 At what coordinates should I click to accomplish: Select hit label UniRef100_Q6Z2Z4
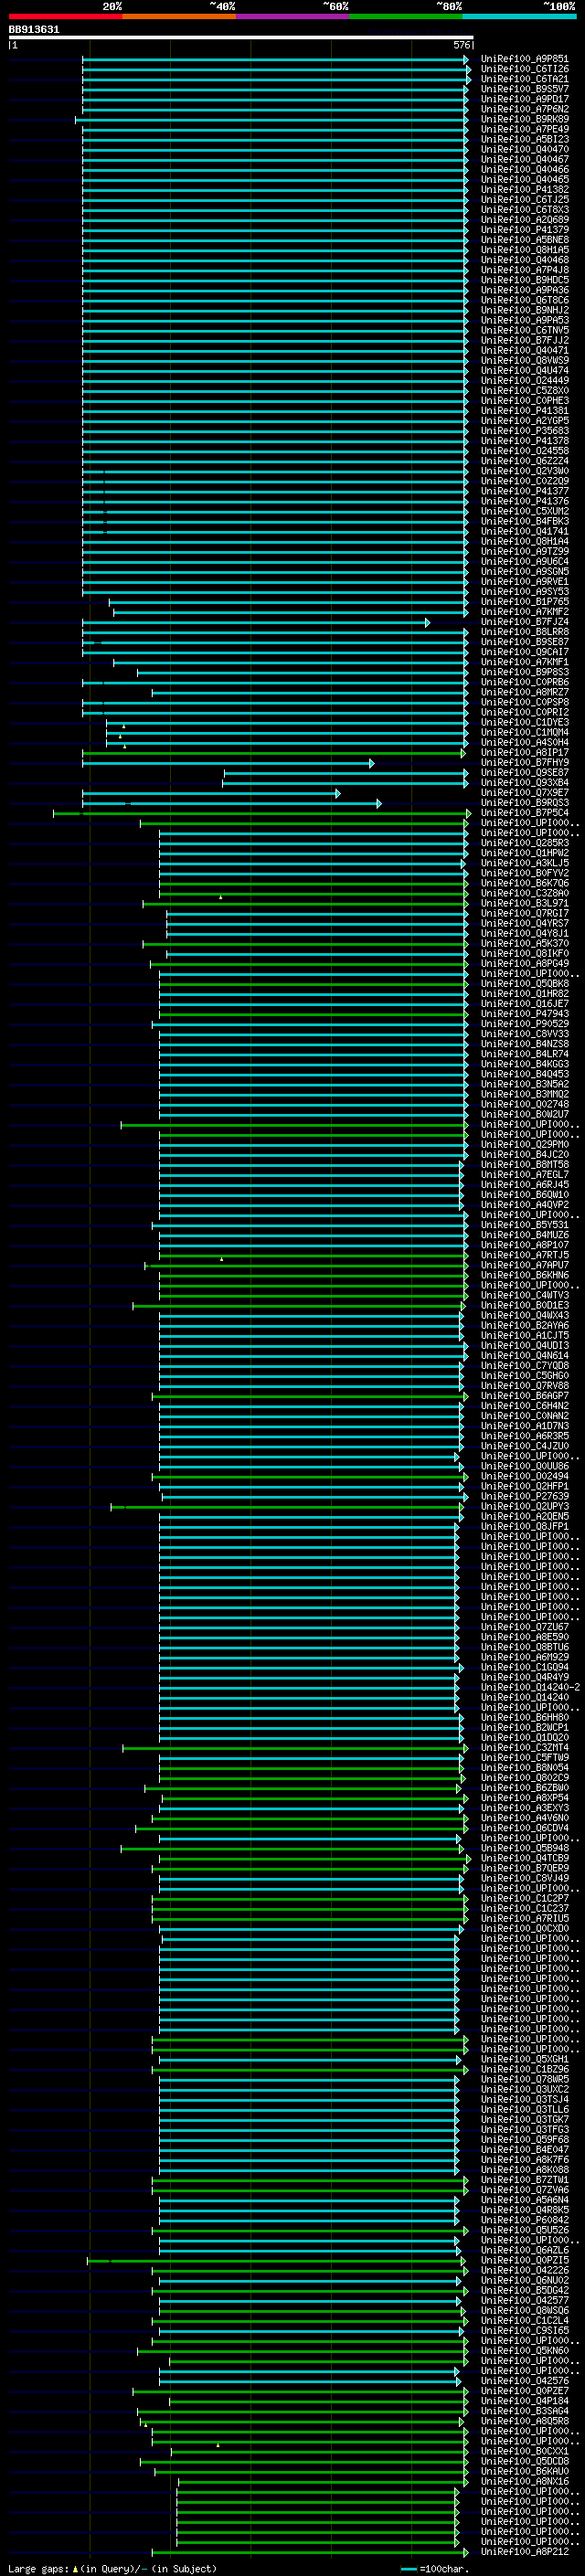[524, 461]
